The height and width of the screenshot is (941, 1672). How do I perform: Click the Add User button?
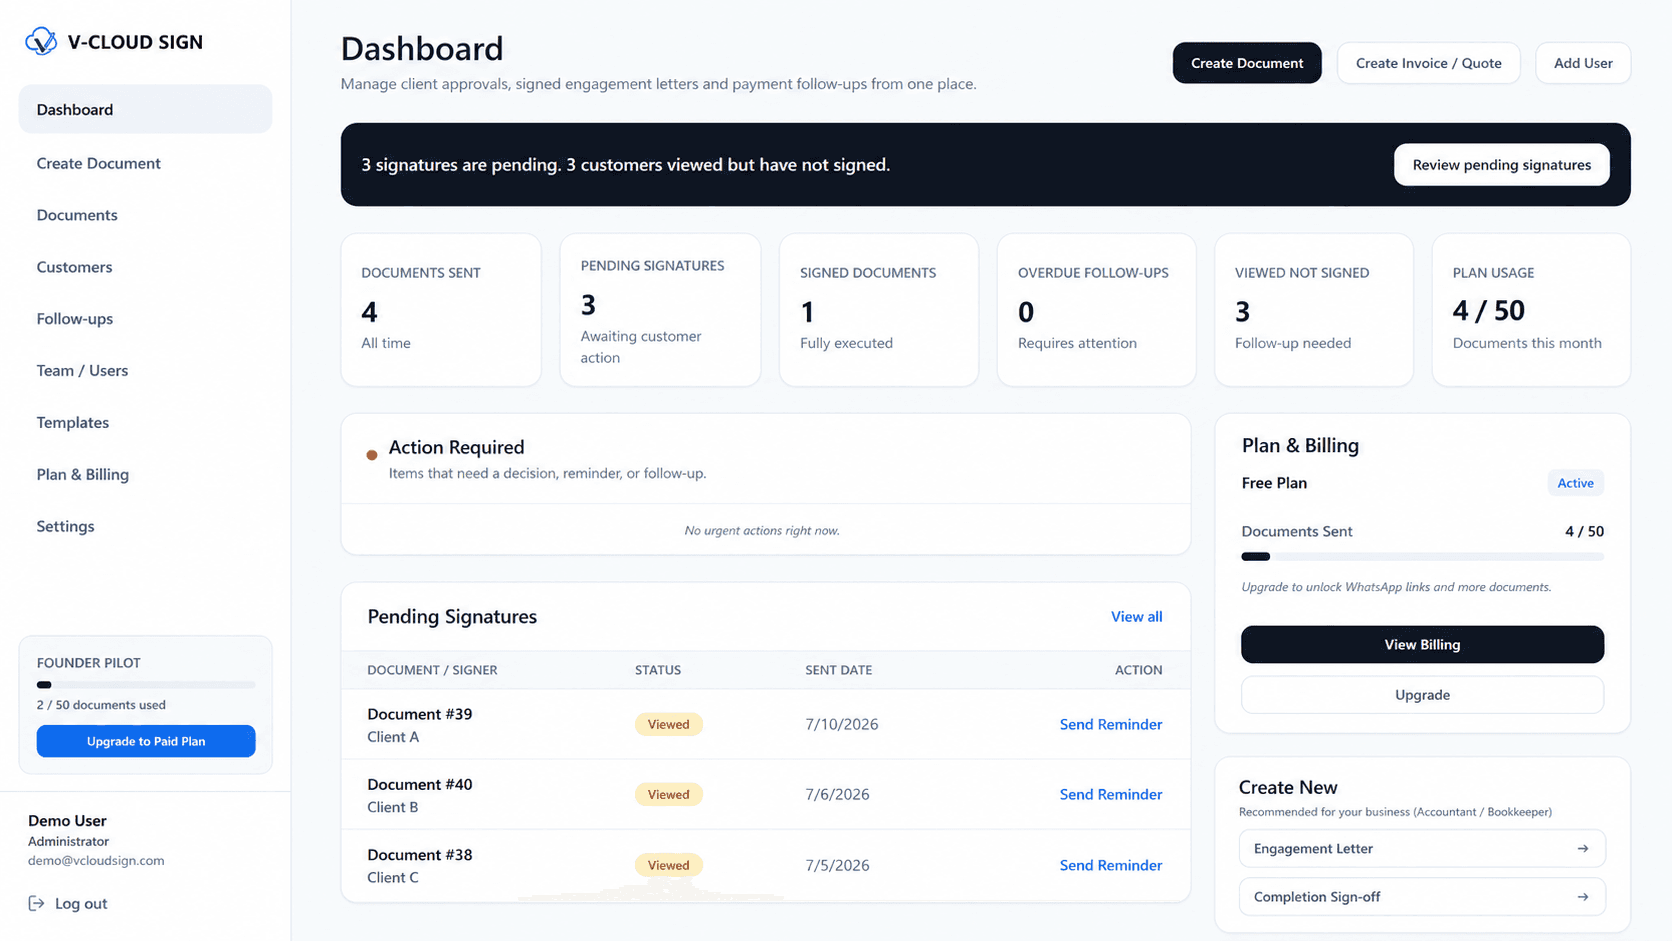coord(1583,63)
